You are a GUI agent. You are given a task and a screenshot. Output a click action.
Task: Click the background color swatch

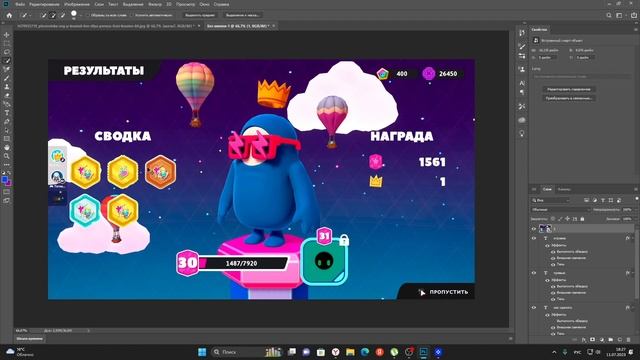(9, 182)
